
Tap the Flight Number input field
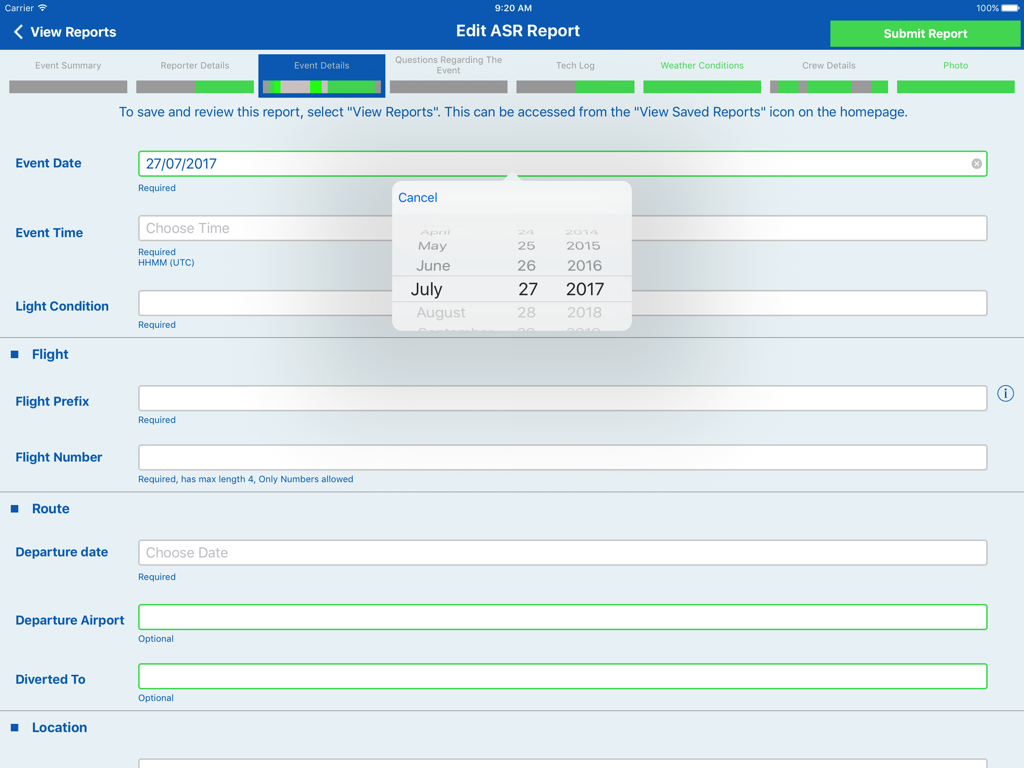tap(562, 457)
